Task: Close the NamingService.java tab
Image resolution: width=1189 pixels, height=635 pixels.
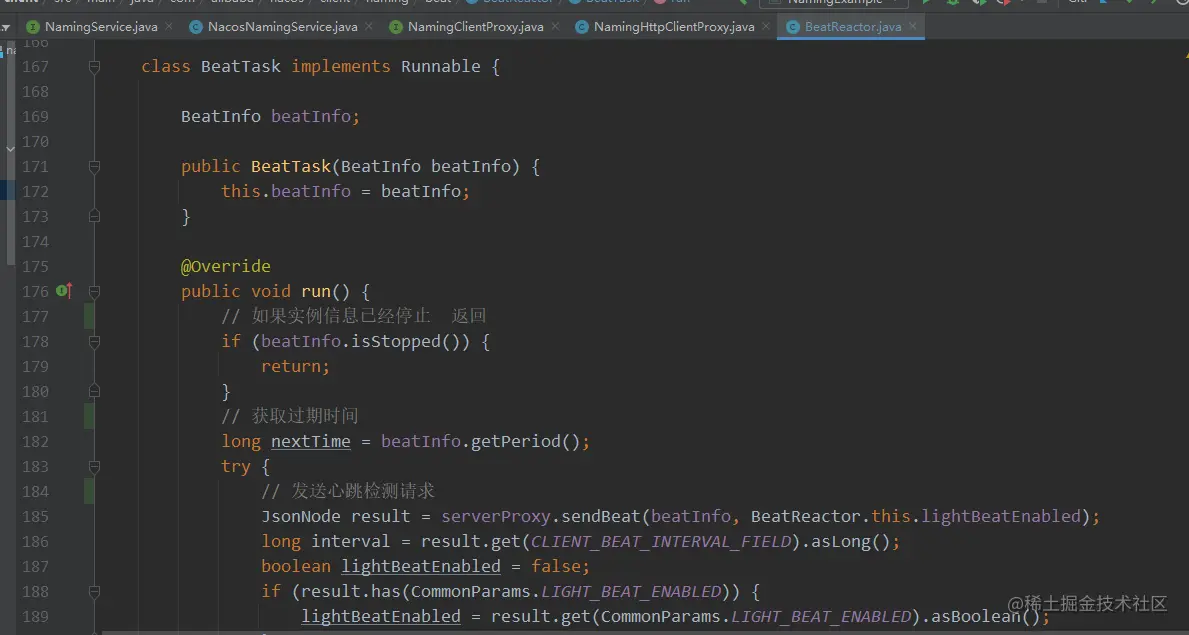Action: coord(168,27)
